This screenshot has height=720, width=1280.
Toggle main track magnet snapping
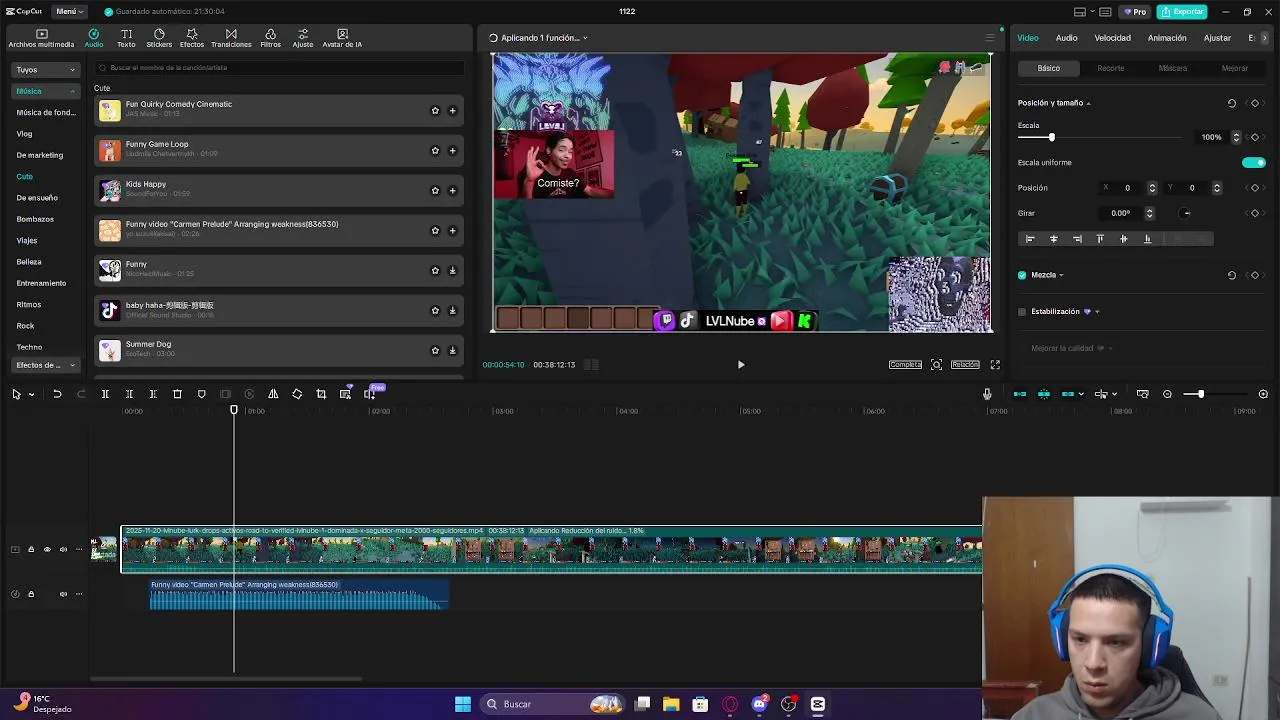point(1020,394)
